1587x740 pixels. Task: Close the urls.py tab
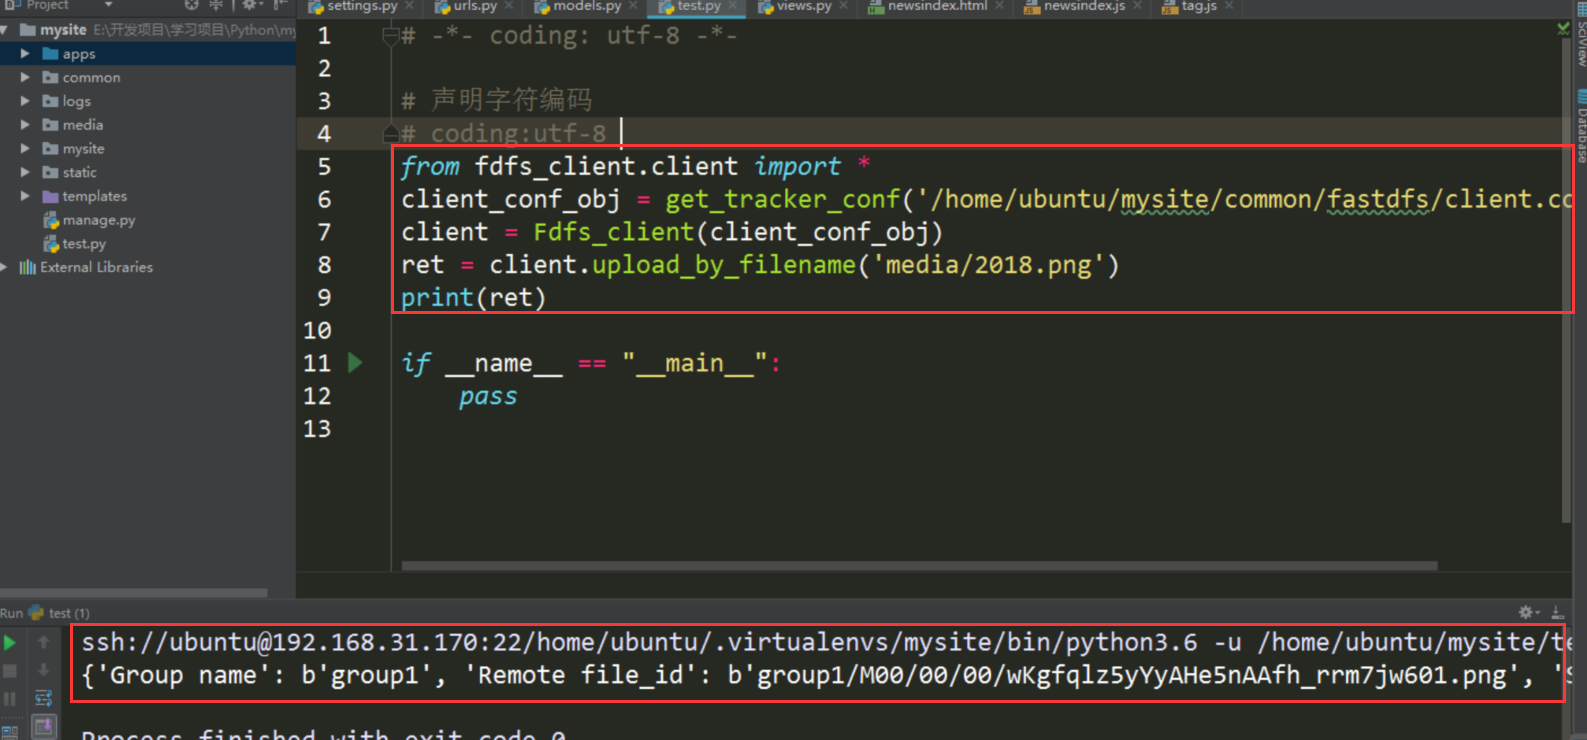(509, 6)
